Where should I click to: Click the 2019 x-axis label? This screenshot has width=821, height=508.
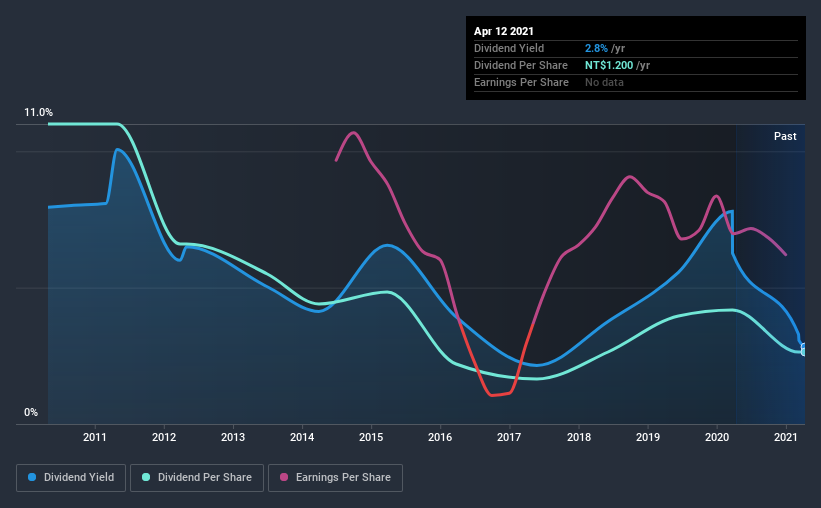(648, 437)
